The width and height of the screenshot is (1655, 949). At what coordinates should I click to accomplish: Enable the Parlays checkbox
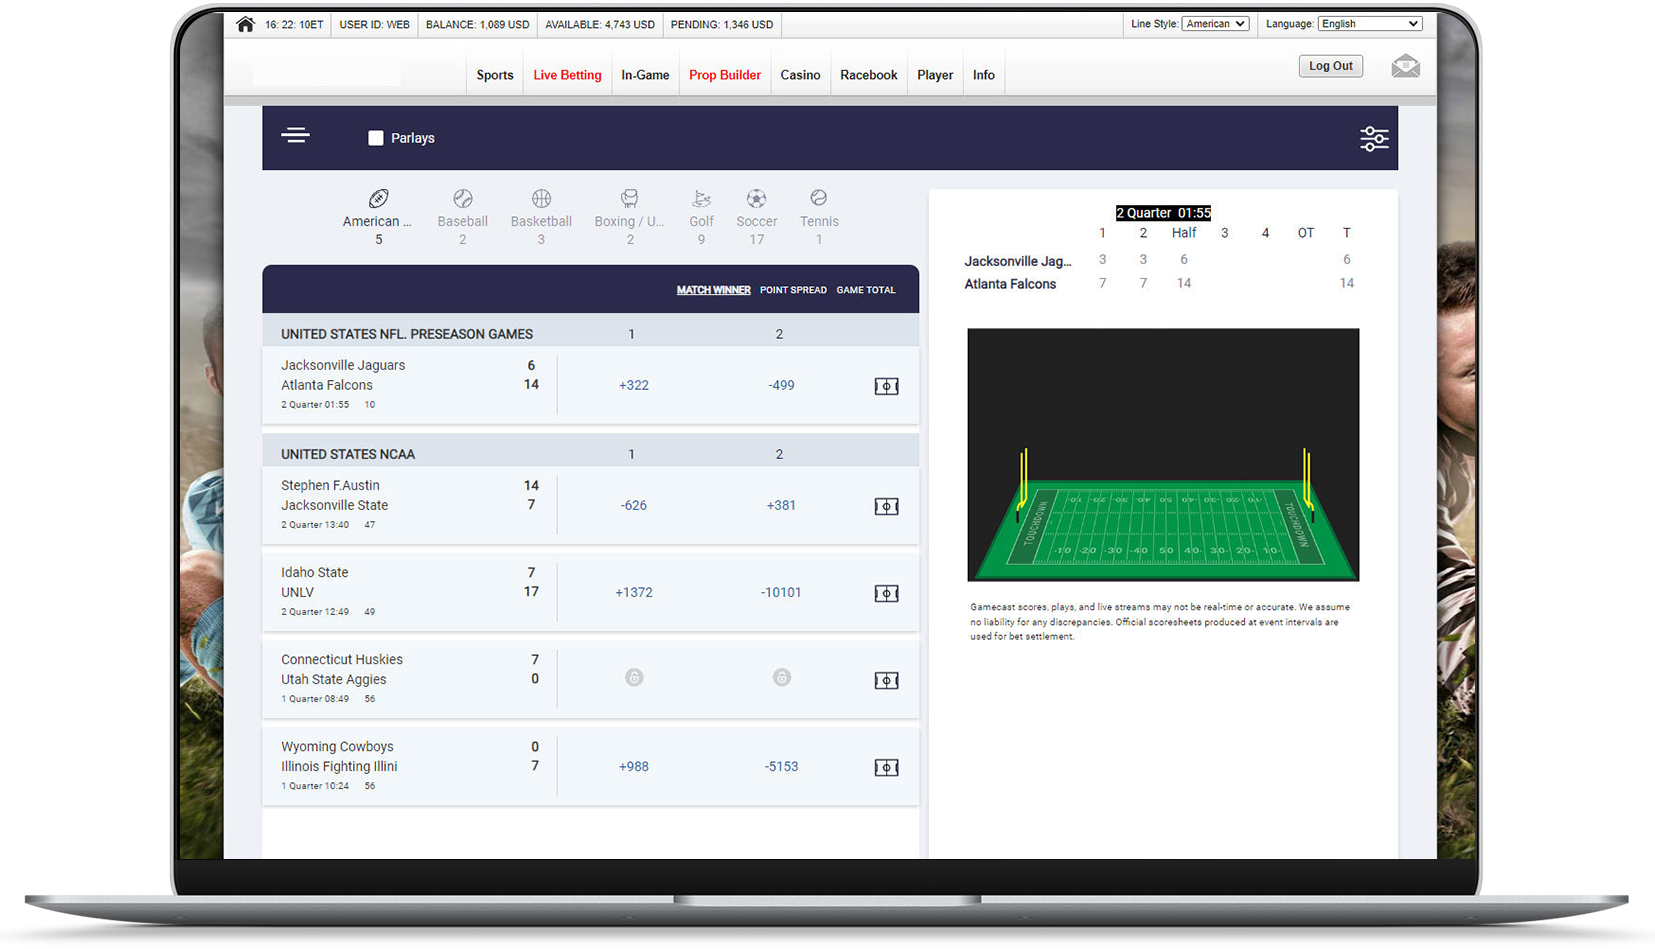(x=376, y=138)
